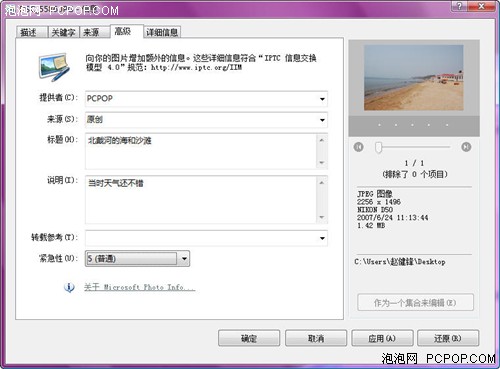Click the NIKON D50 camera text
The image size is (500, 369).
(375, 210)
